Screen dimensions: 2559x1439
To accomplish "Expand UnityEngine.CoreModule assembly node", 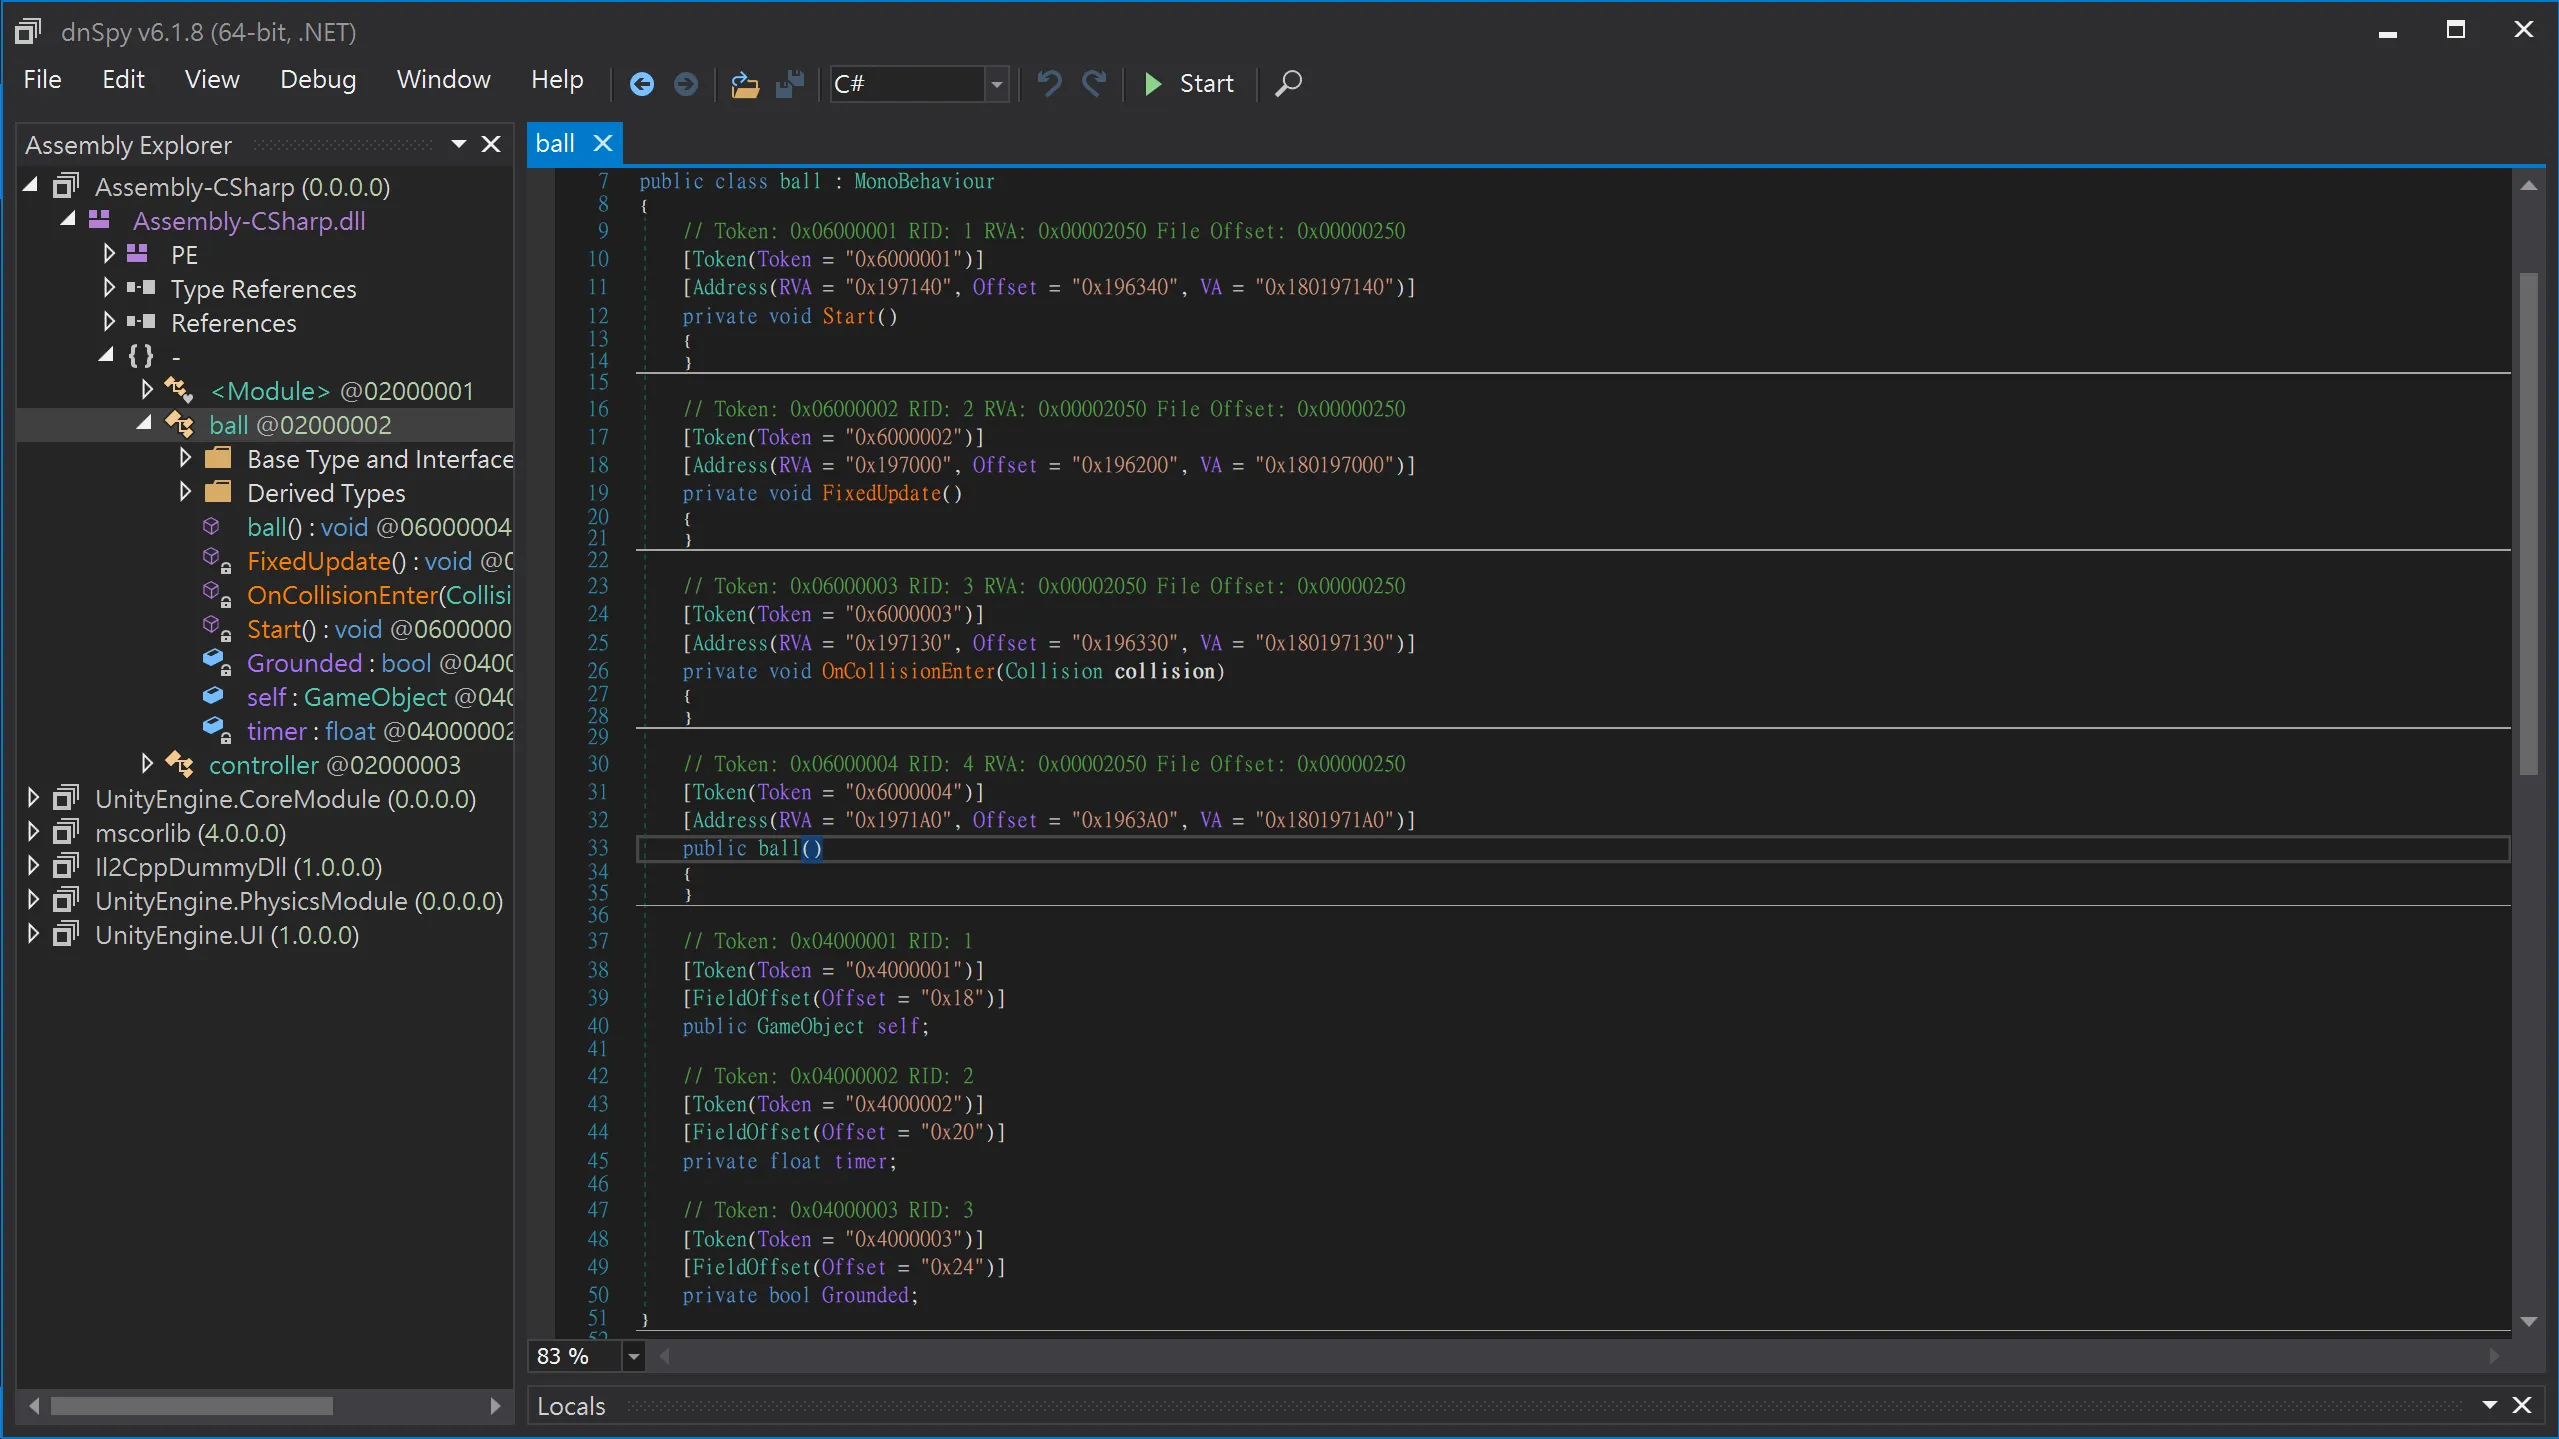I will coord(33,798).
